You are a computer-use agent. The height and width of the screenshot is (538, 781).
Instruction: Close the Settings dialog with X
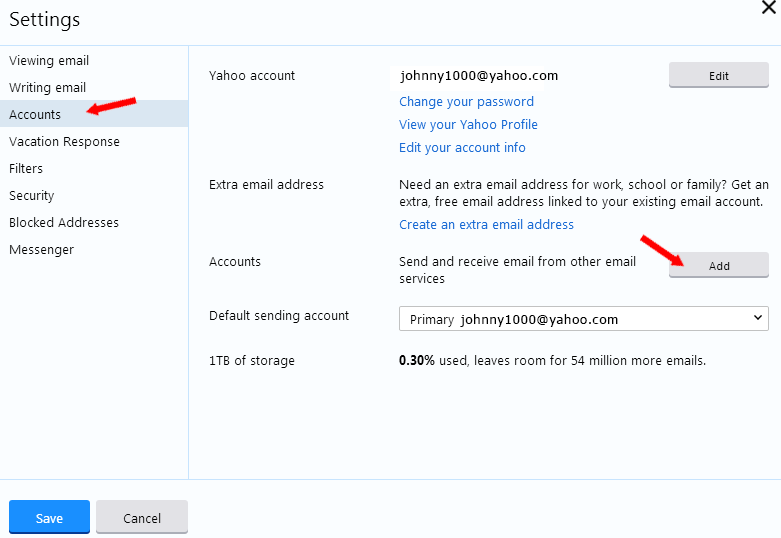(x=768, y=8)
